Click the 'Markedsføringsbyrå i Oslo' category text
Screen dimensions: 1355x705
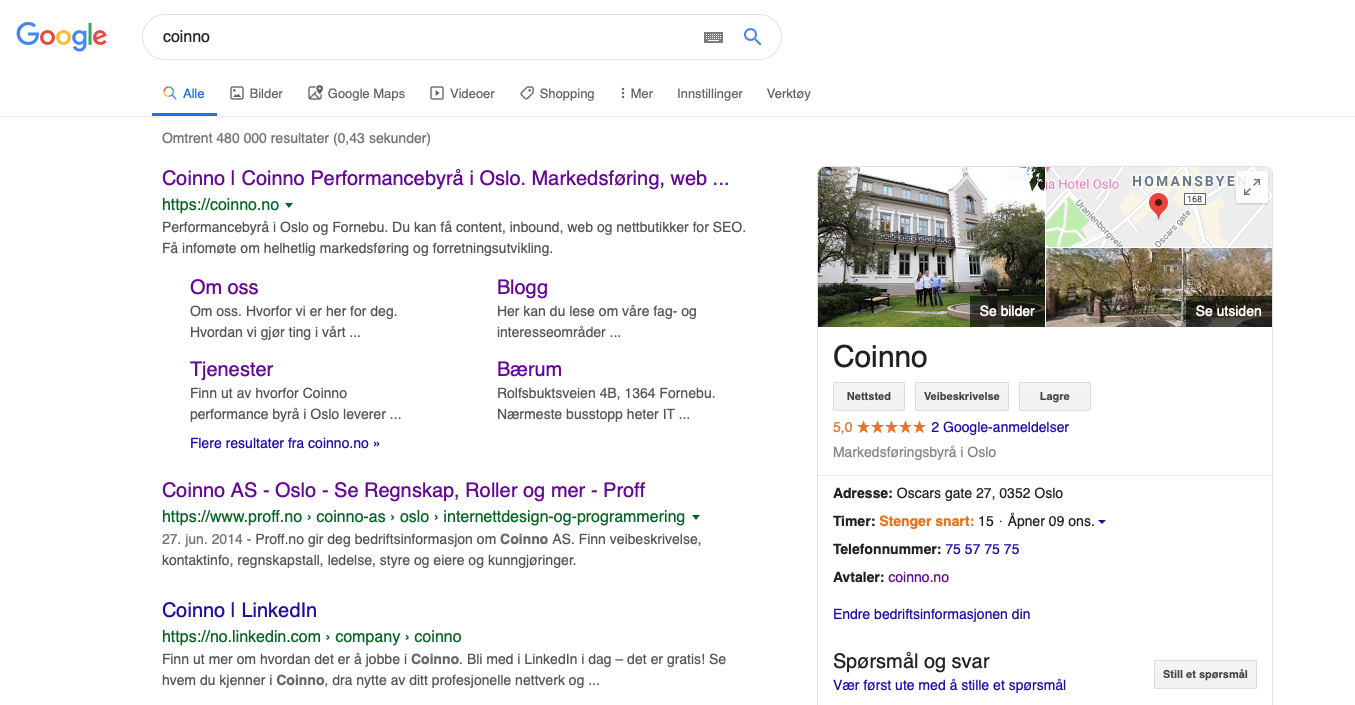pyautogui.click(x=914, y=452)
